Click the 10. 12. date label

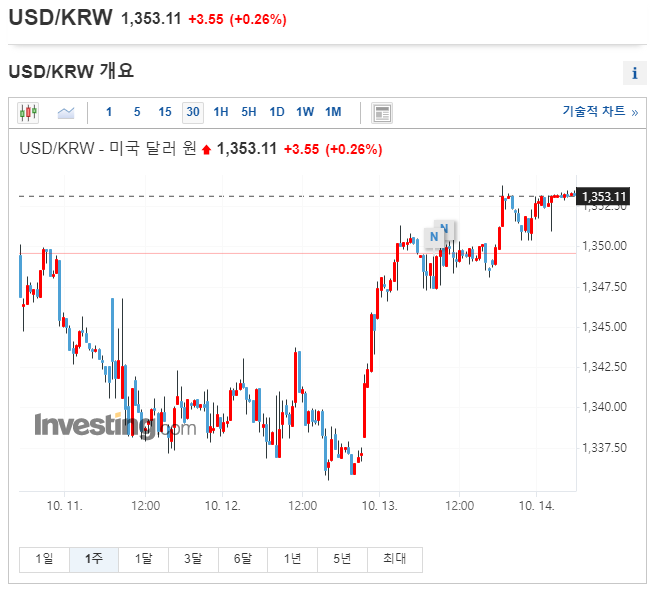(222, 506)
